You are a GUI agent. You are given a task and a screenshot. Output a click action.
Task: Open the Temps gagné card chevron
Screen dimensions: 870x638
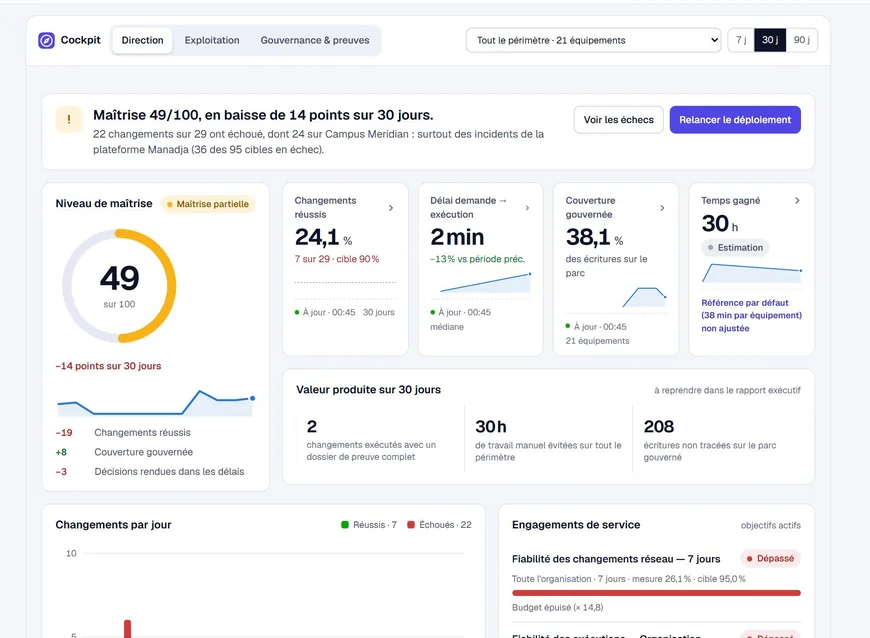point(797,200)
